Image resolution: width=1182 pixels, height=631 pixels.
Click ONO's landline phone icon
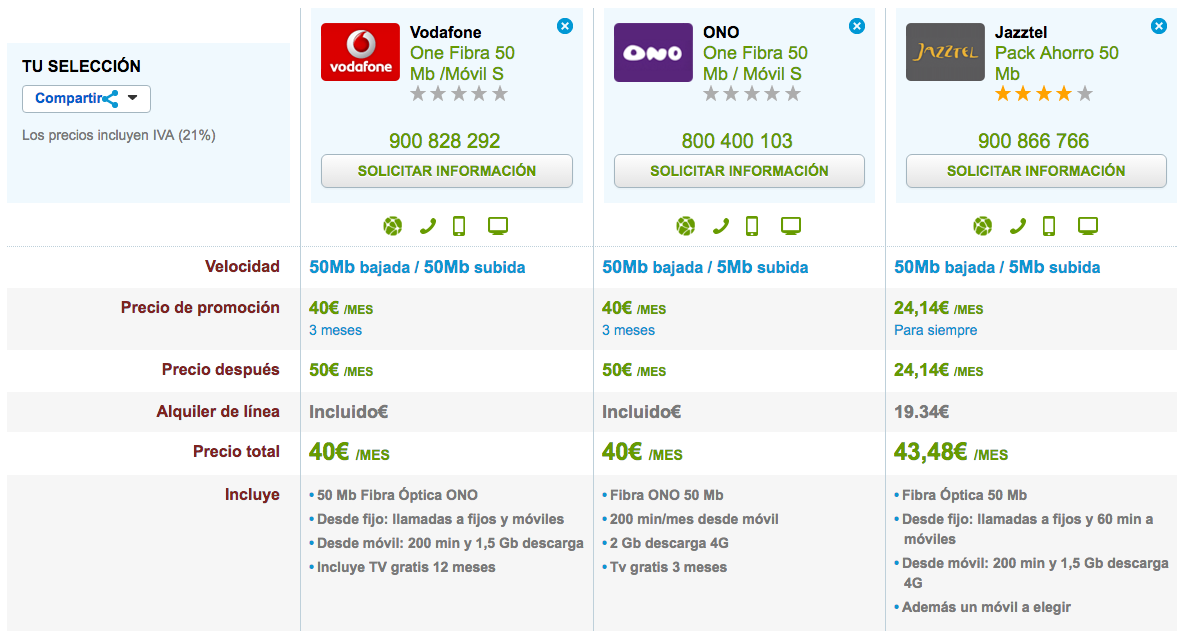click(x=721, y=226)
